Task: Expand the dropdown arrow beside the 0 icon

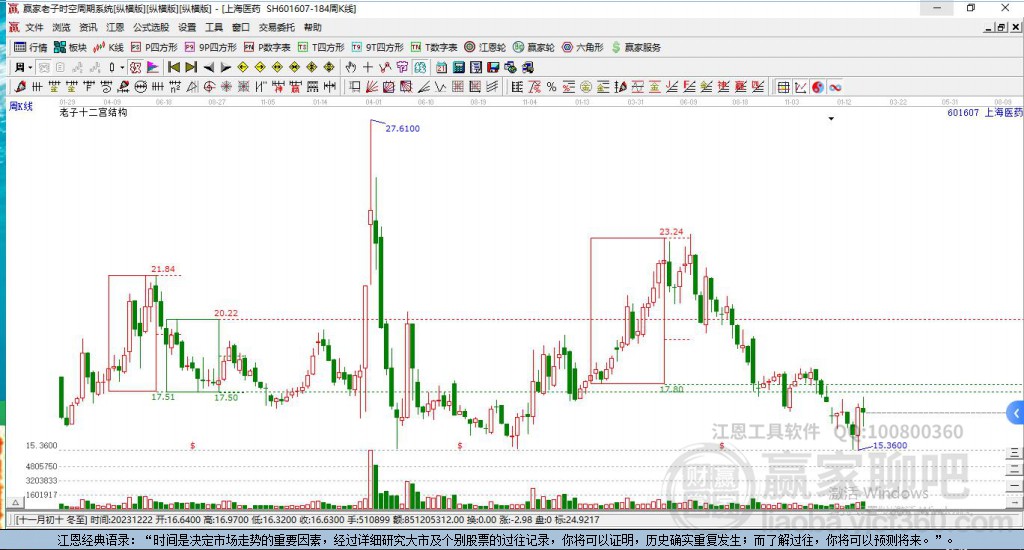Action: (x=122, y=67)
